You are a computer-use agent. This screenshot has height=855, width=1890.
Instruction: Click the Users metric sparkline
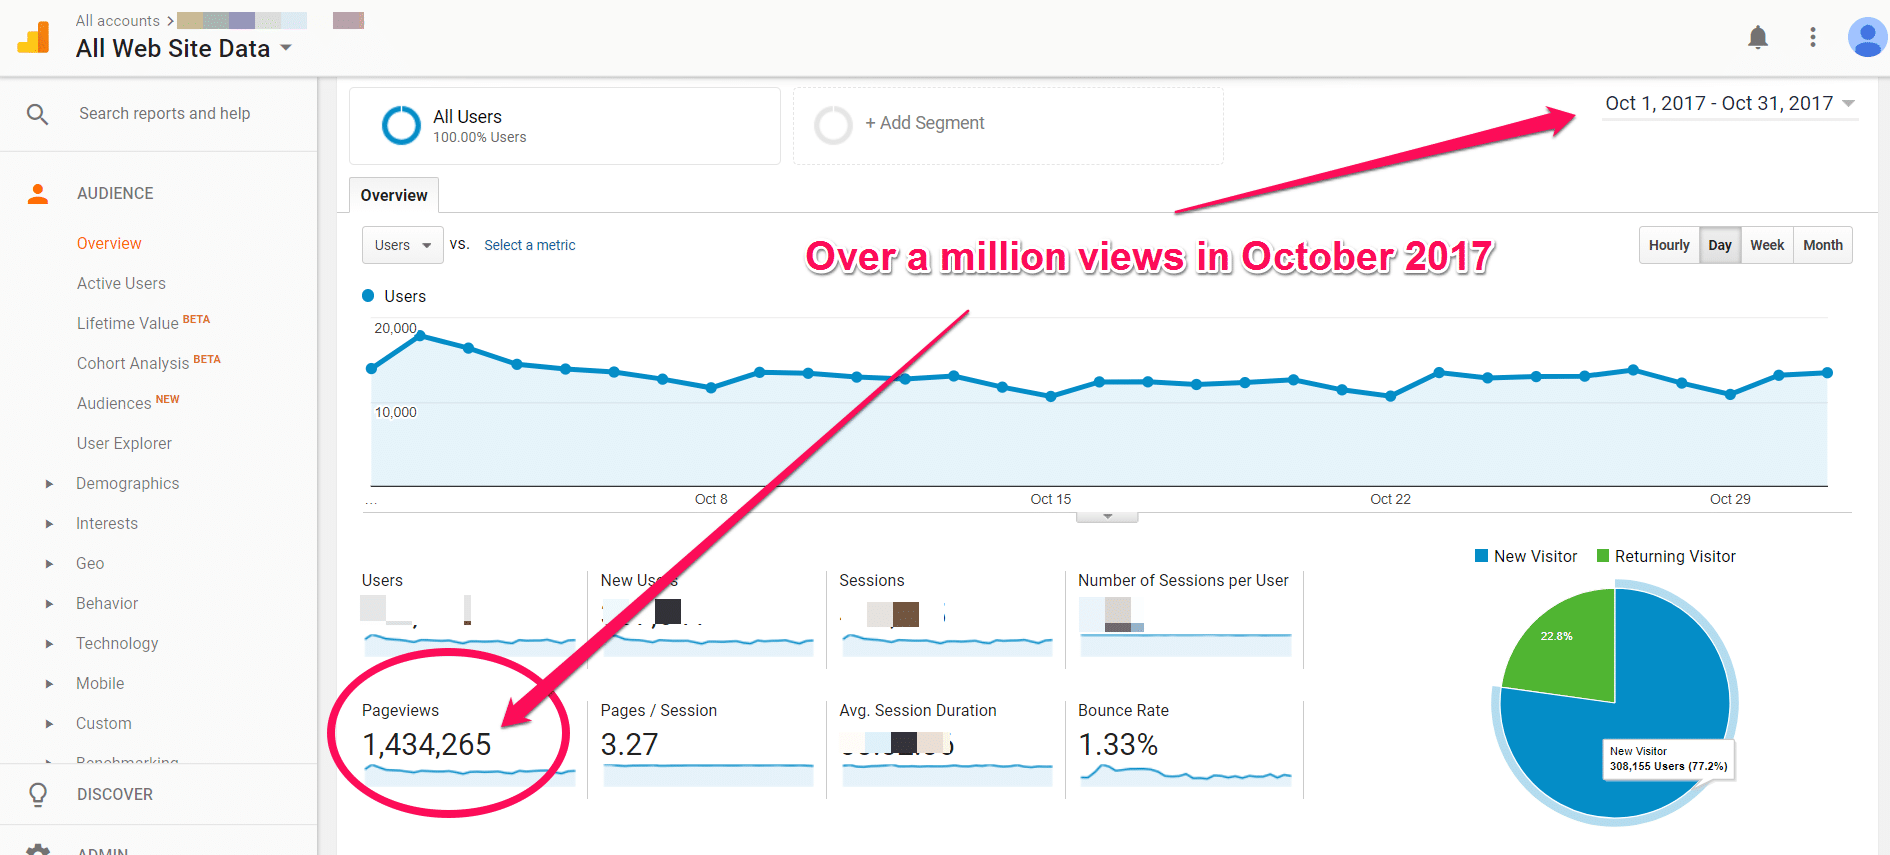point(470,643)
